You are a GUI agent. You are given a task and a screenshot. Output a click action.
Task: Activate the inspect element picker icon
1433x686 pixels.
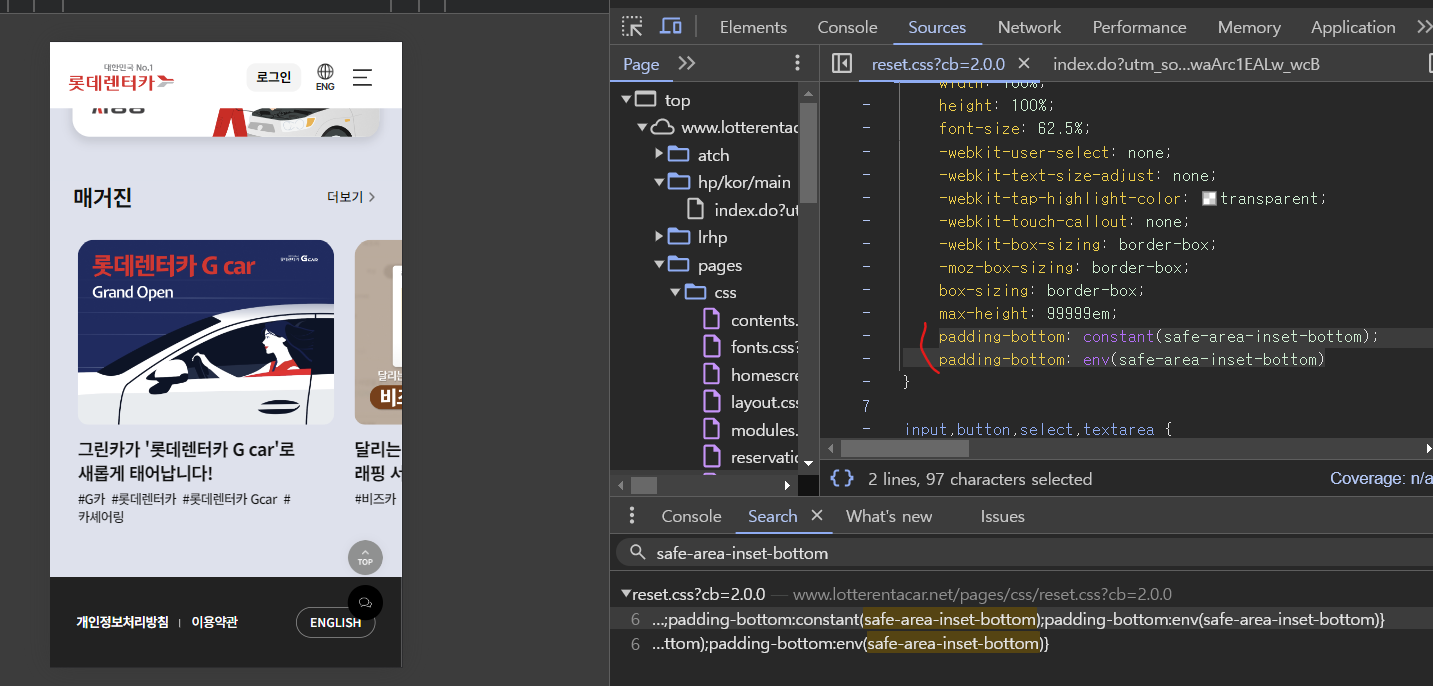click(632, 27)
